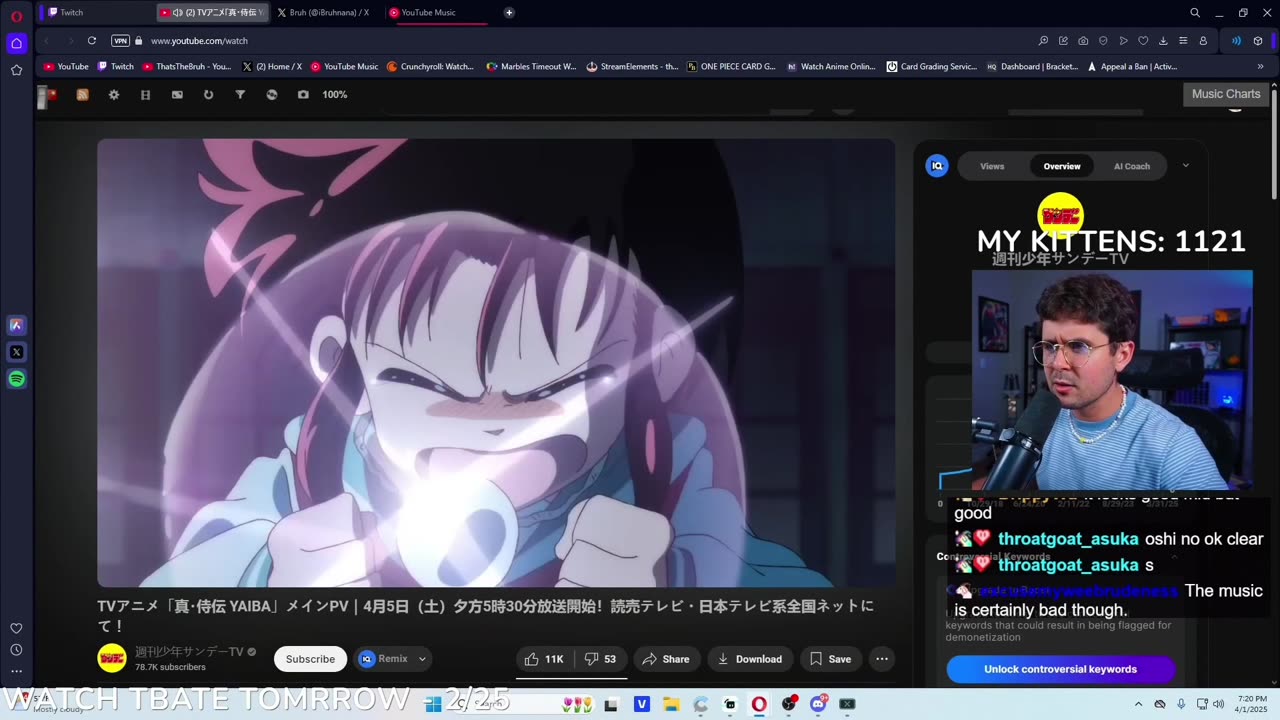Open the three-dot more actions menu
Screen dimensions: 1280x720
click(881, 659)
